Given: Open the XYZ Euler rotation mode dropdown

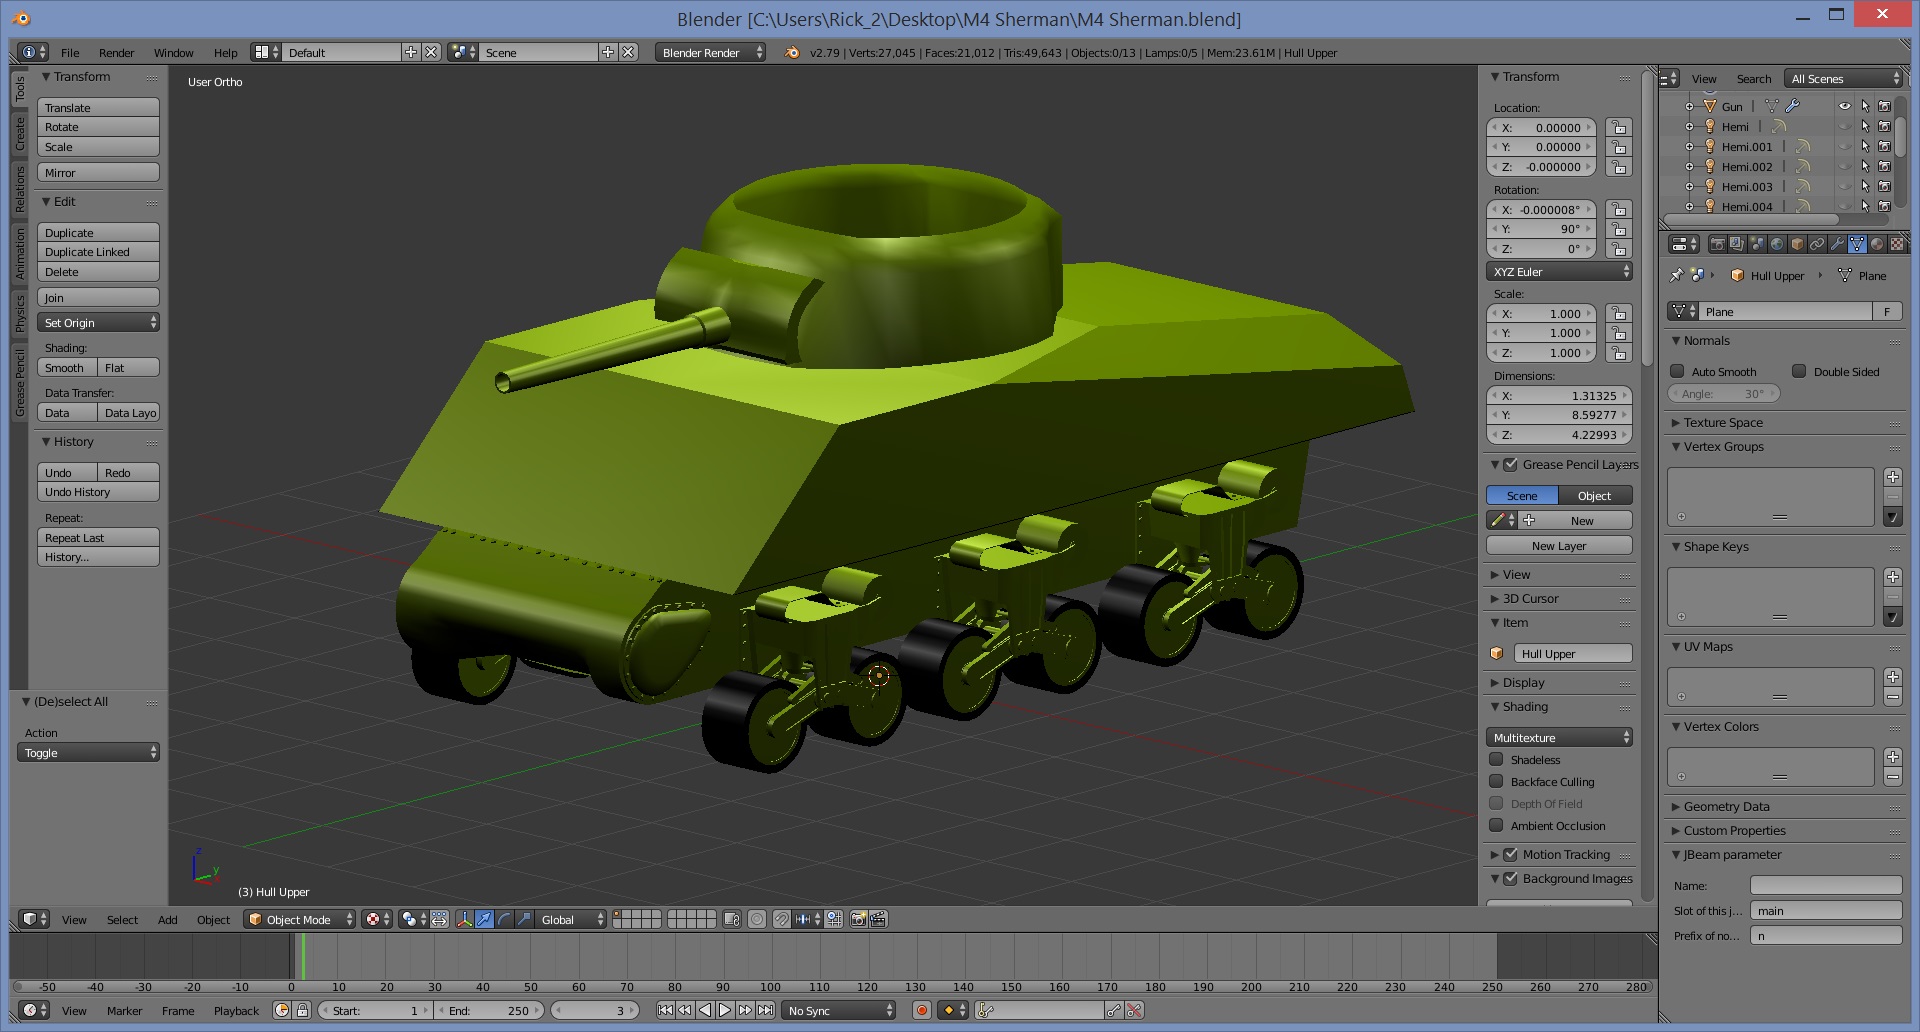Looking at the screenshot, I should pyautogui.click(x=1559, y=271).
